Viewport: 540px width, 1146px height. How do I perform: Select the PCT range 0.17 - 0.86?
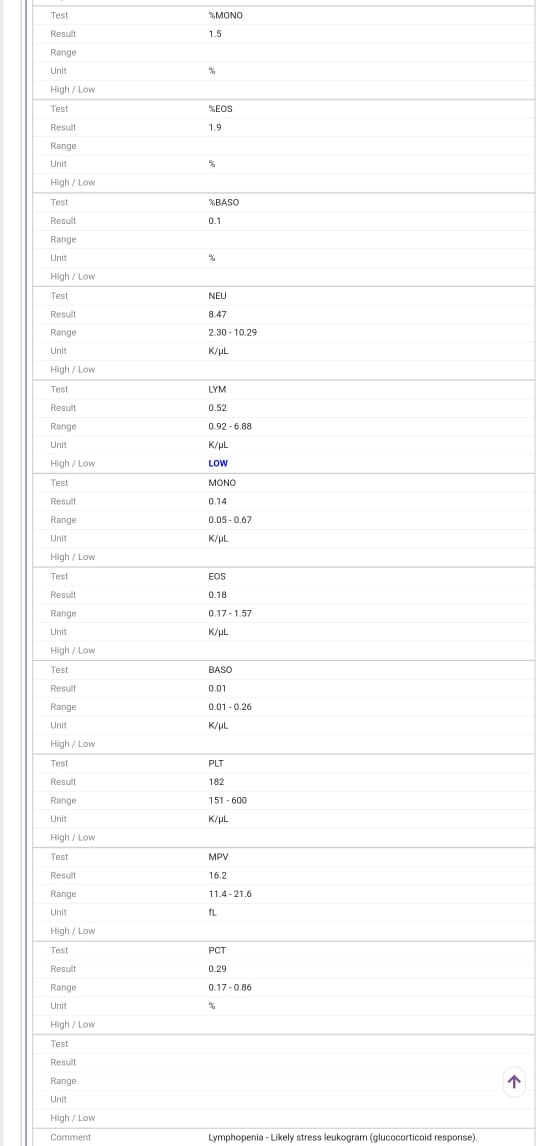coord(230,987)
